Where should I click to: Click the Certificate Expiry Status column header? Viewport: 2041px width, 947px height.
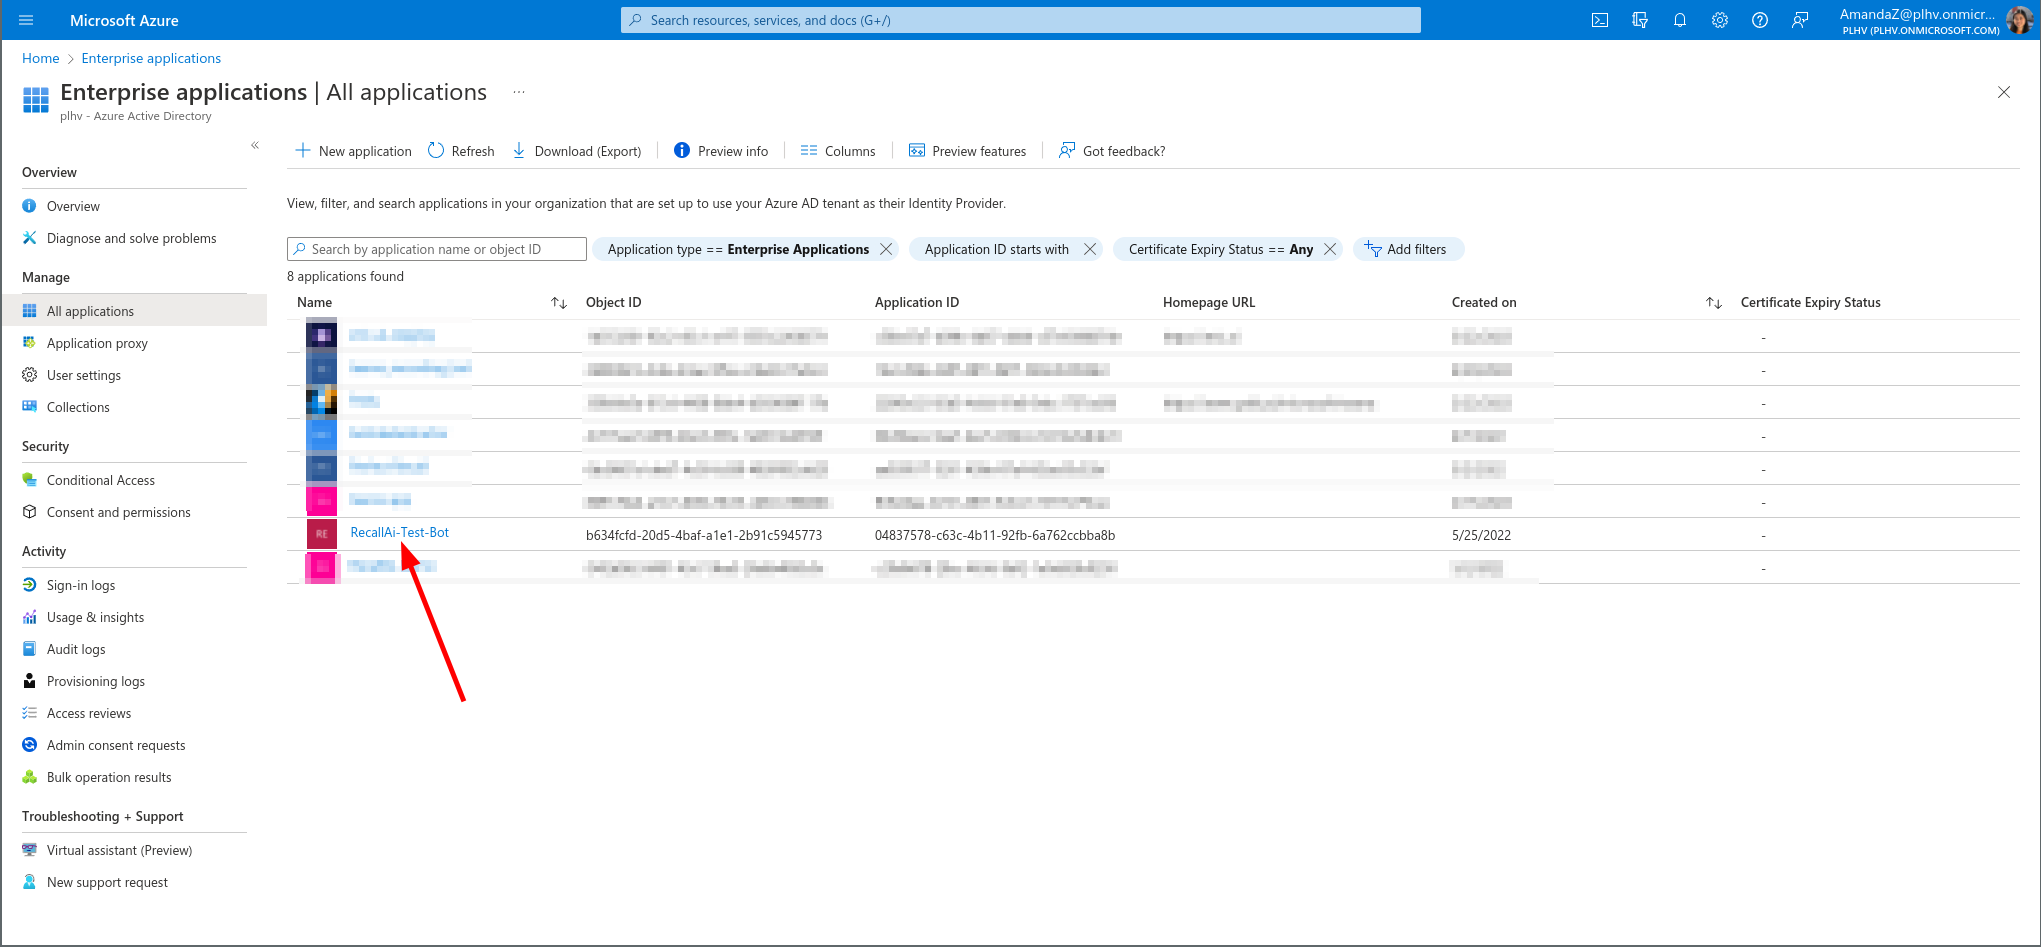click(1810, 302)
